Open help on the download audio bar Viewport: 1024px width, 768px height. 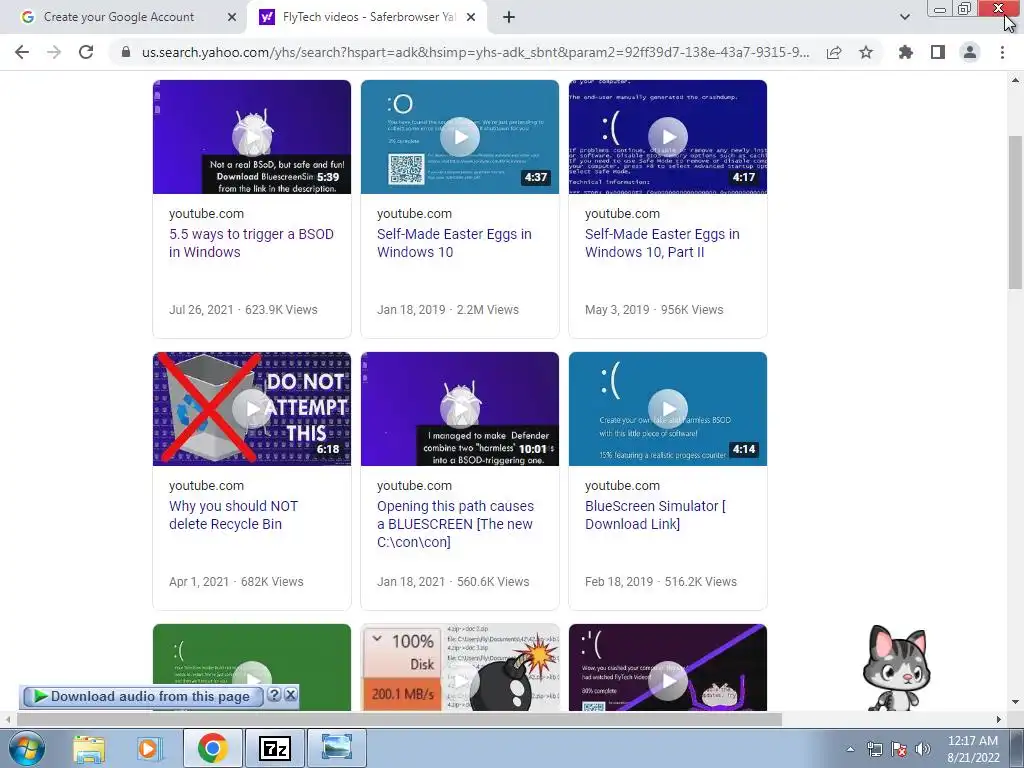pos(274,695)
